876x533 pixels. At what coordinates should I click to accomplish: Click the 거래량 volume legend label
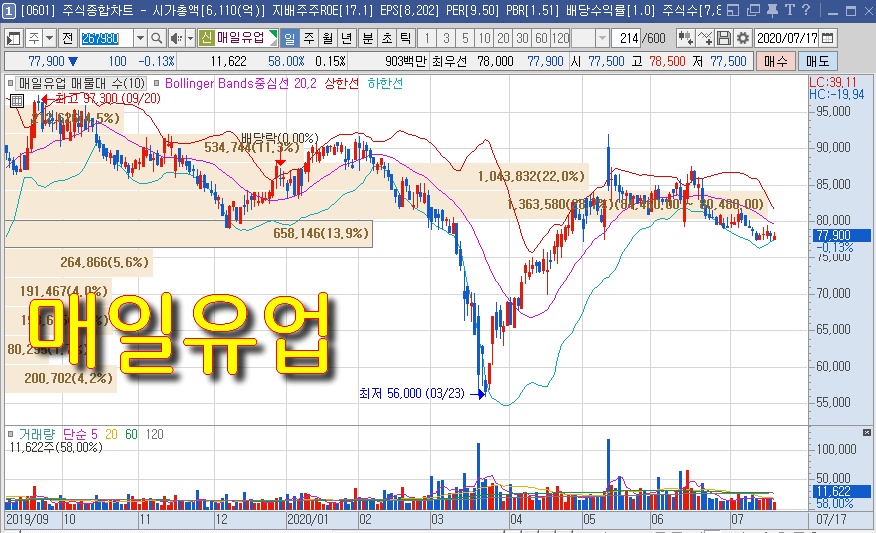pyautogui.click(x=37, y=434)
